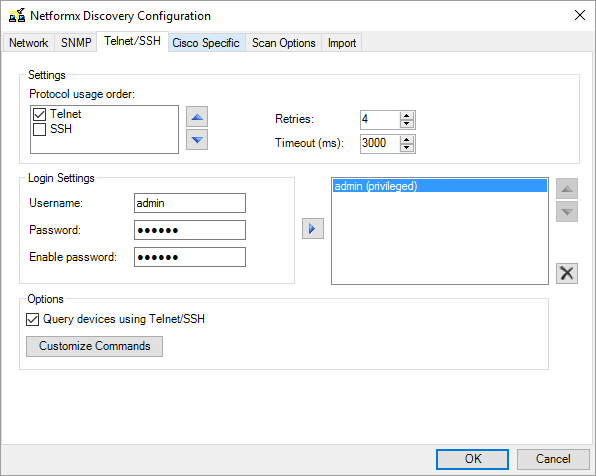Increase Retries value with up spinner
Viewport: 596px width, 476px height.
coord(407,116)
